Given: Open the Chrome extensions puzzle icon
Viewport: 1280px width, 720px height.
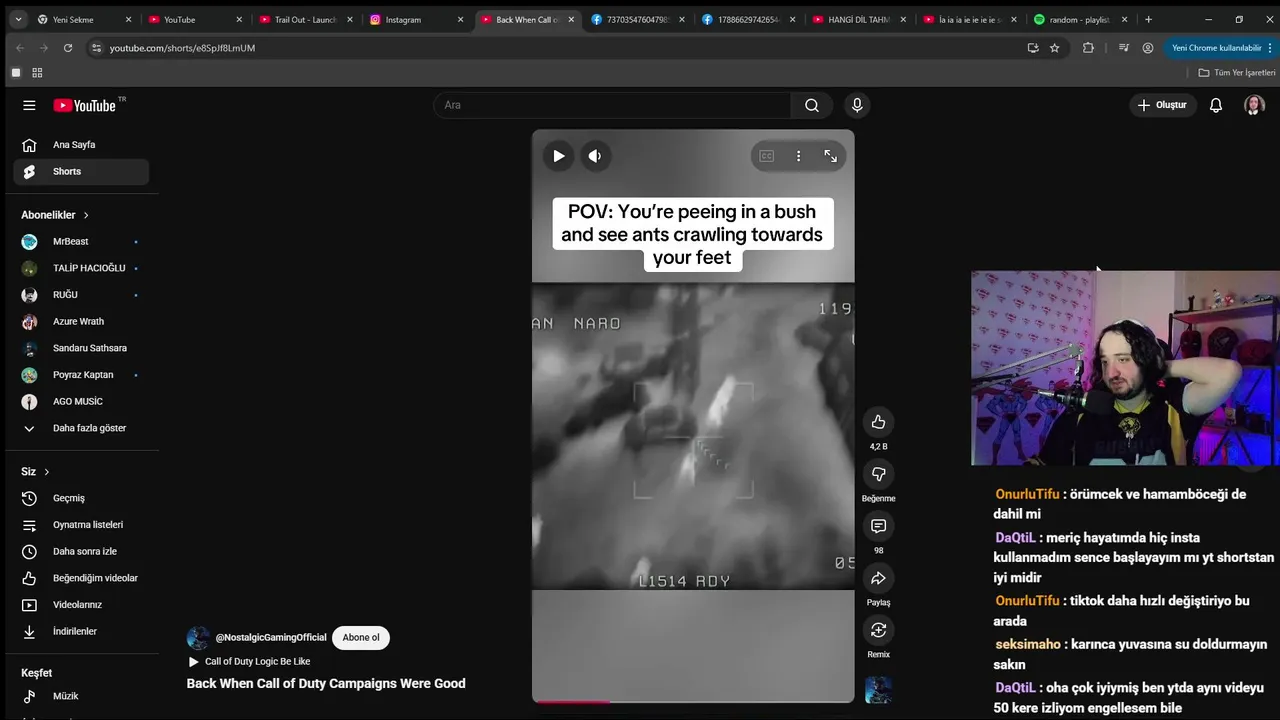Looking at the screenshot, I should 1088,48.
